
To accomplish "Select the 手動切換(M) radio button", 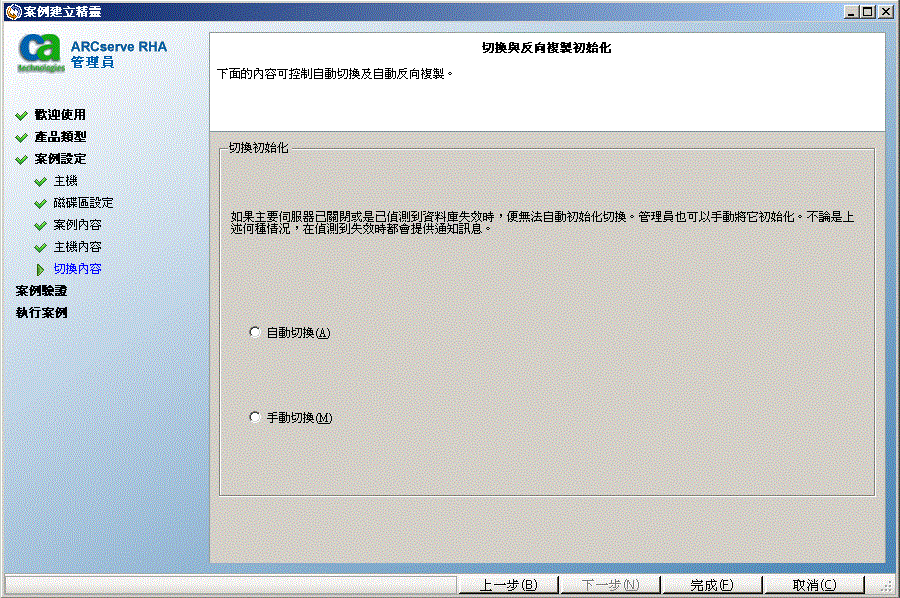I will coord(255,417).
